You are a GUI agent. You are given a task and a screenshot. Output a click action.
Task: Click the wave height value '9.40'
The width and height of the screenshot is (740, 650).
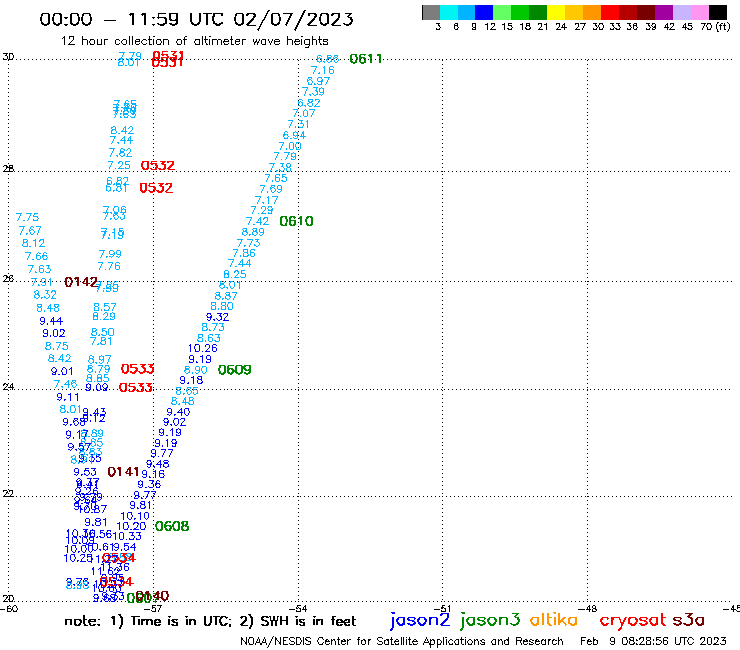tap(178, 412)
